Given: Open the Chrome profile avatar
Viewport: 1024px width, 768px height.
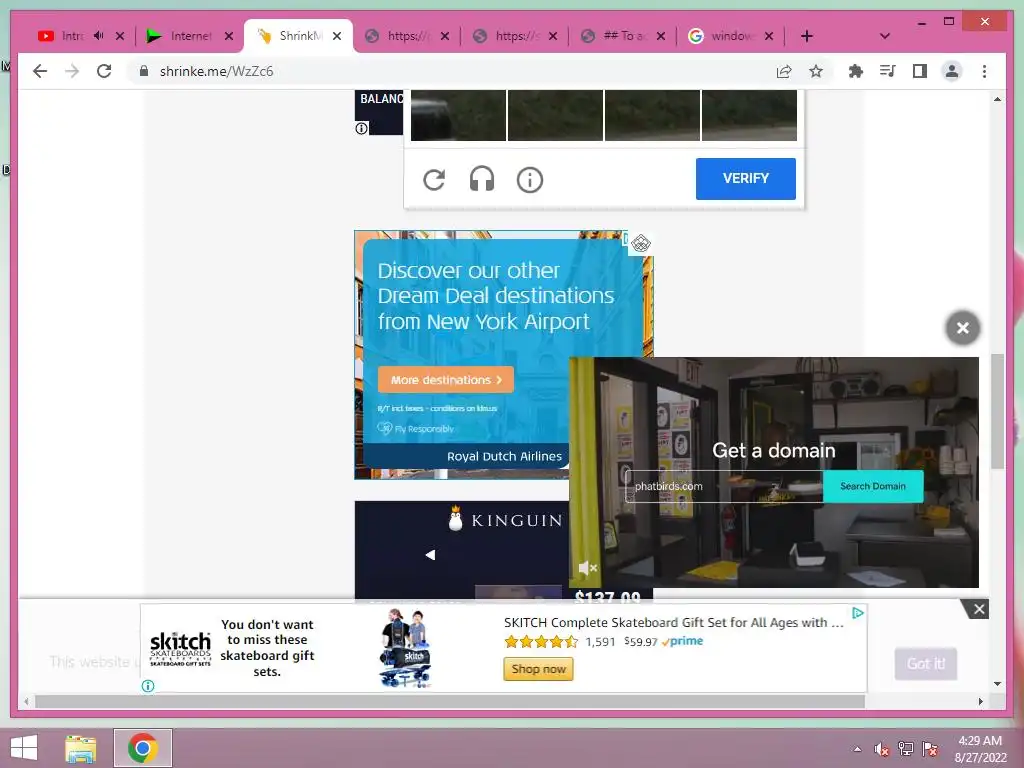Looking at the screenshot, I should coord(952,71).
